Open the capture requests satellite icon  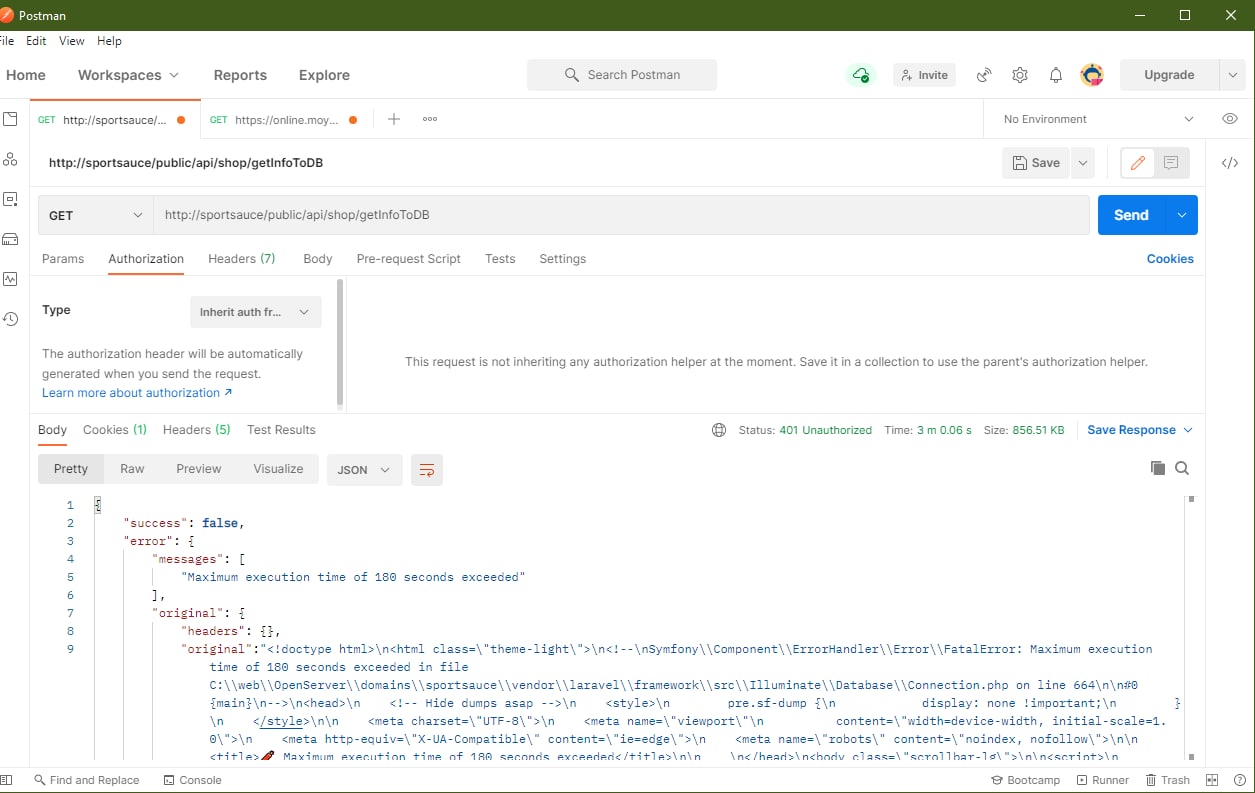984,75
